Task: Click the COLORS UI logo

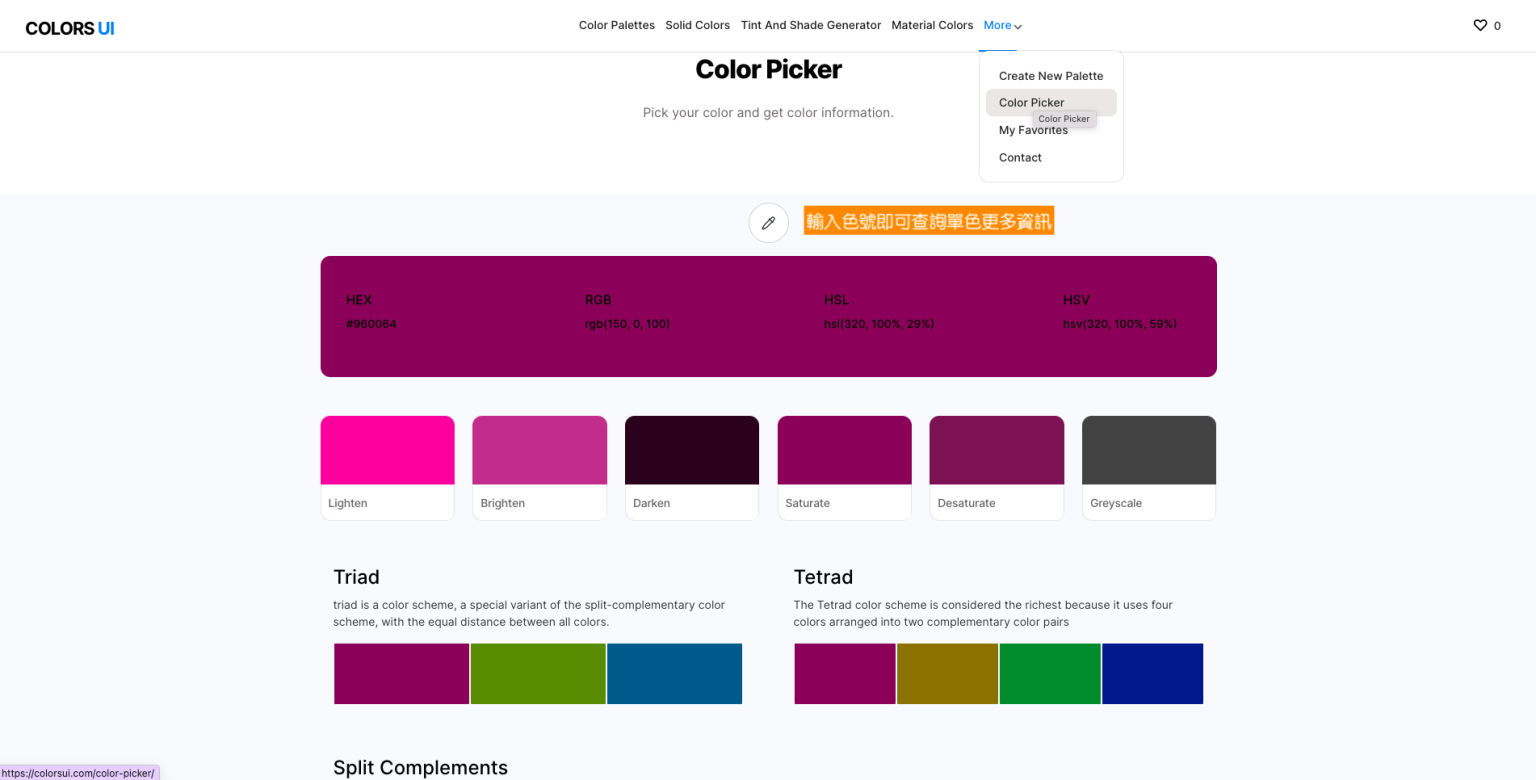Action: (x=69, y=27)
